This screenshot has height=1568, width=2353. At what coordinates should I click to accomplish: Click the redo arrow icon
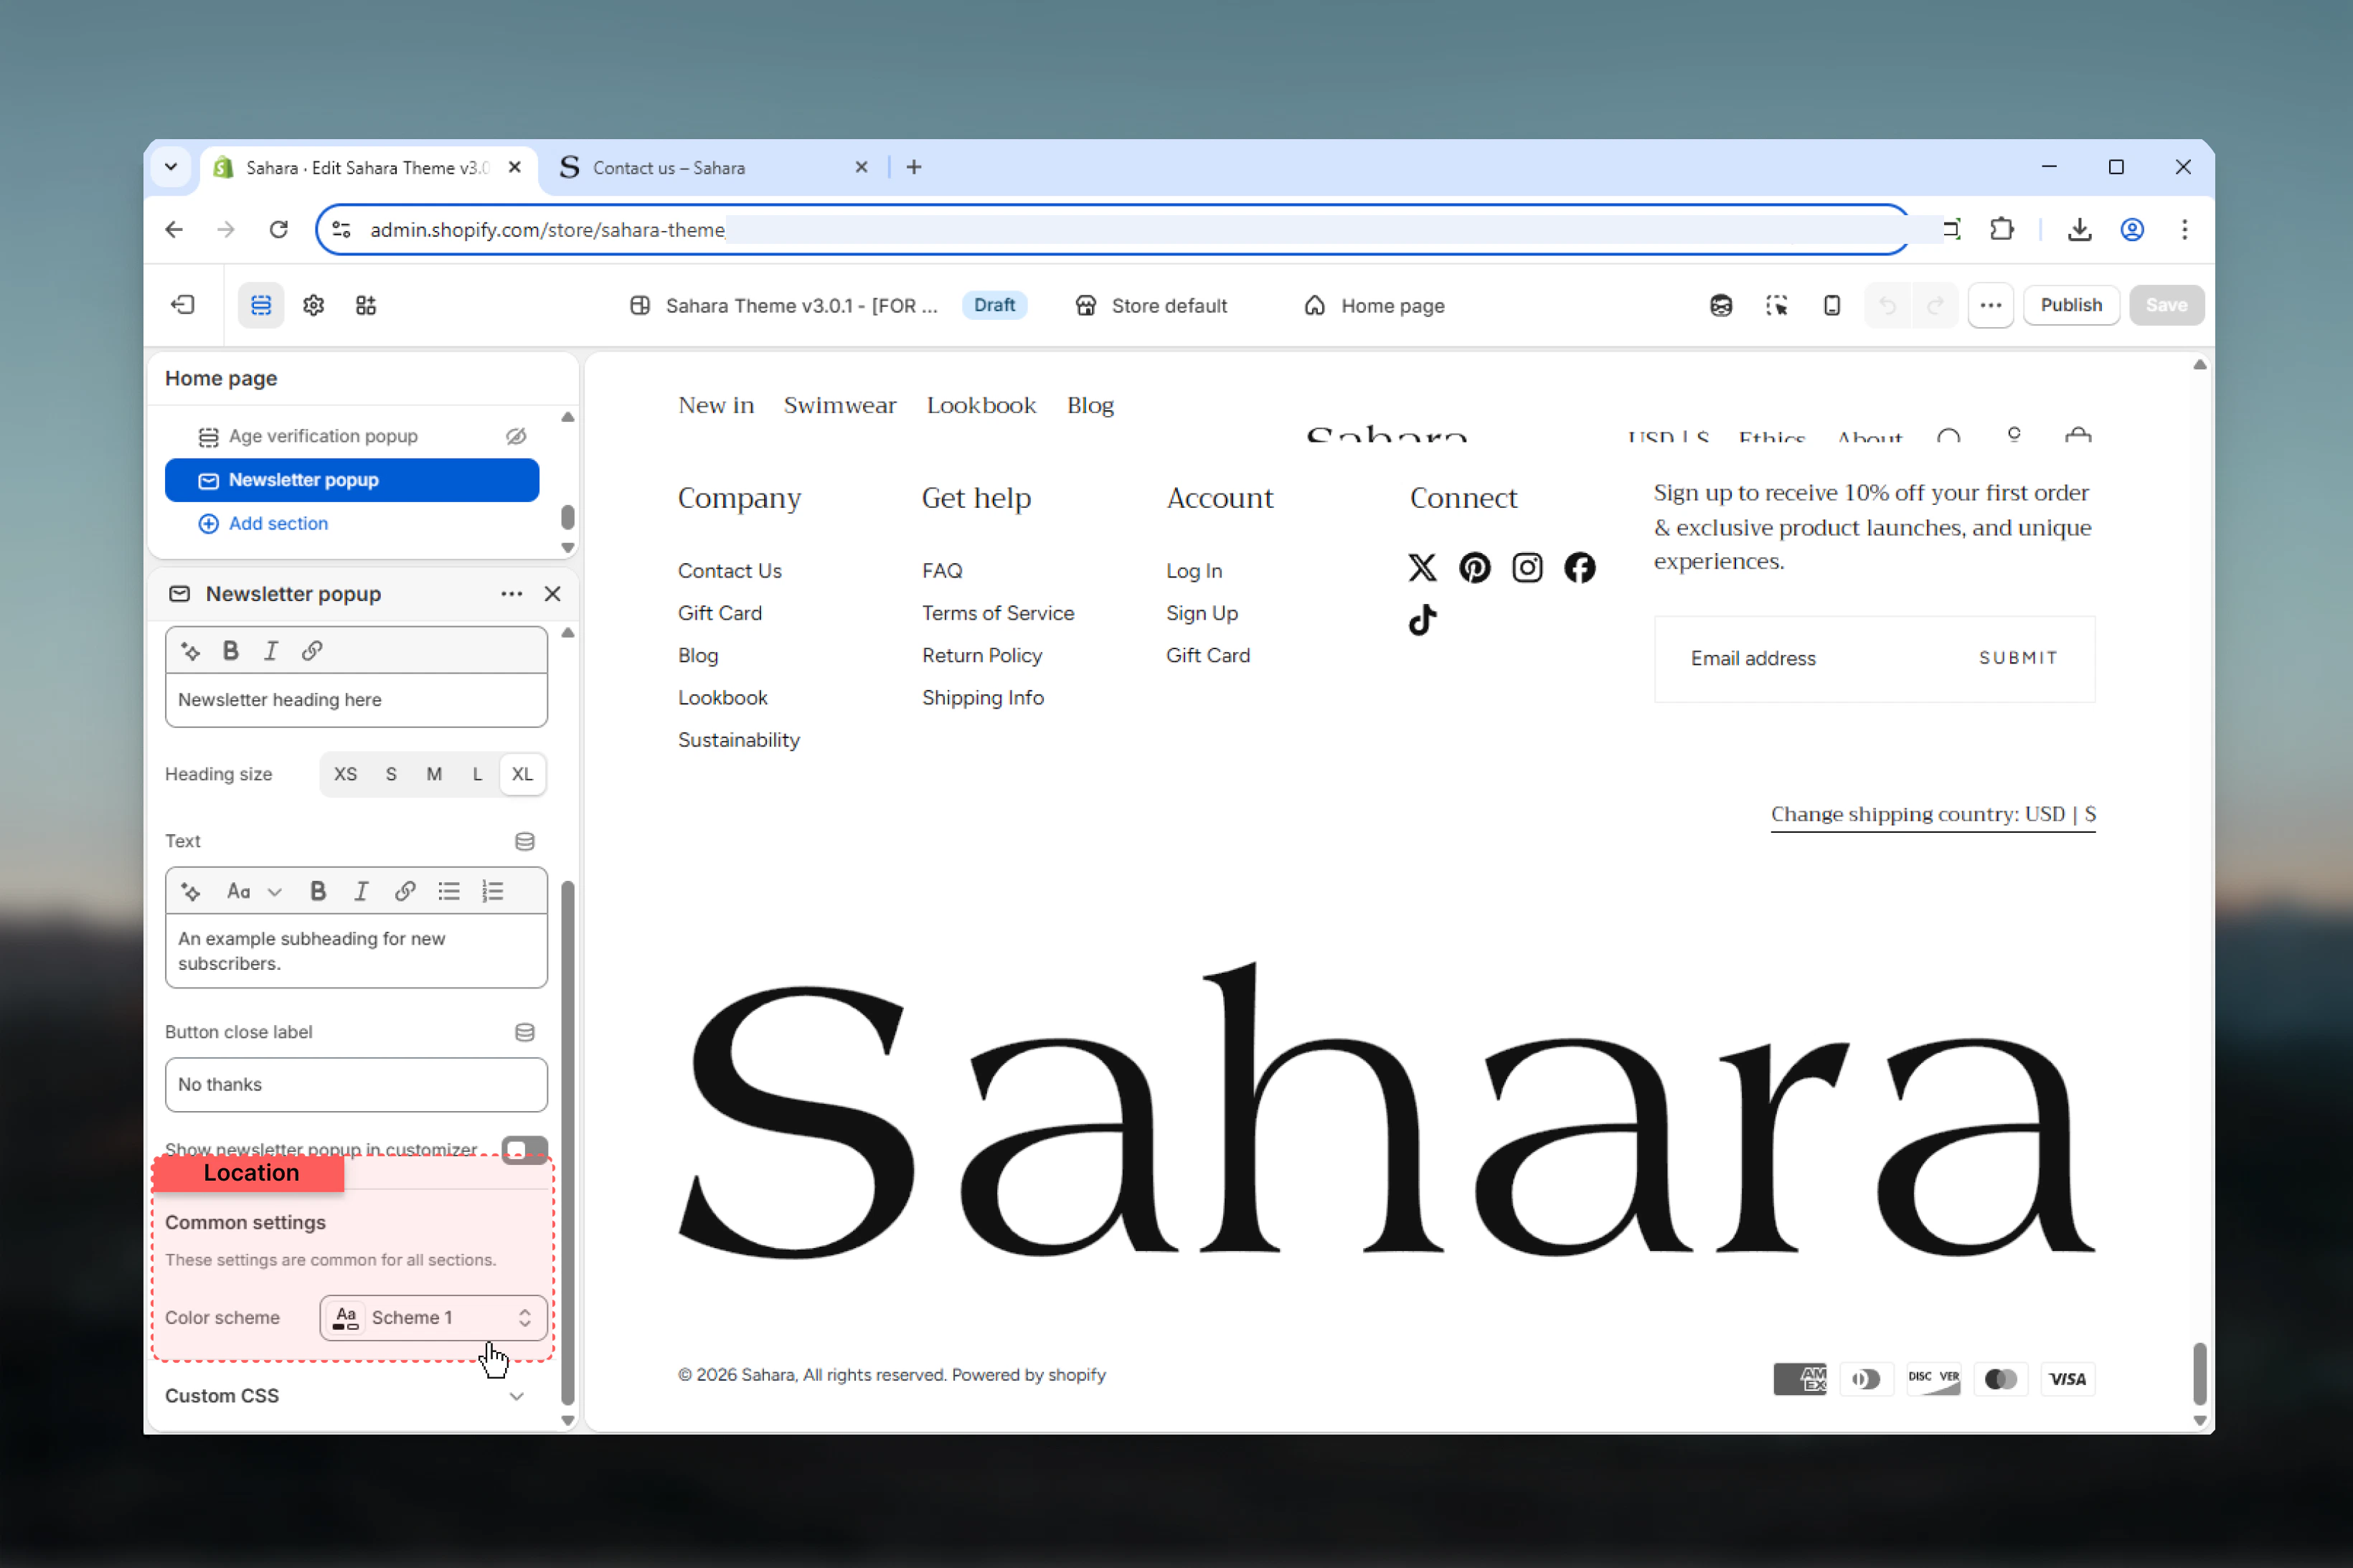coord(1934,305)
